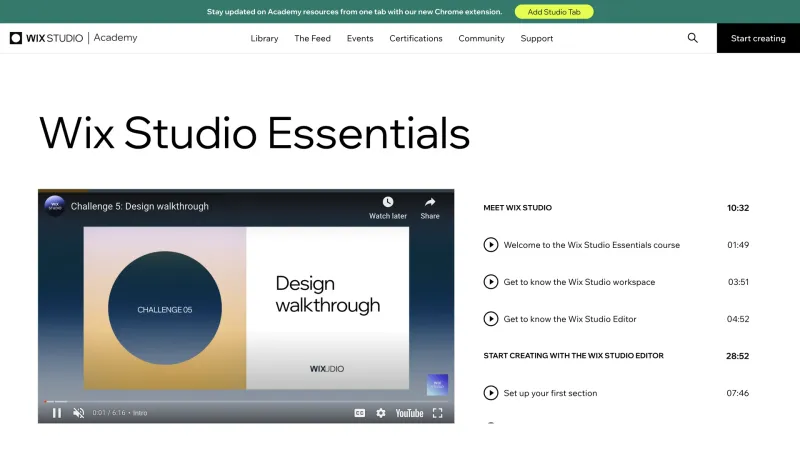Click the Chrome extension announcement banner text
Screen dimensions: 800x450
pyautogui.click(x=354, y=12)
